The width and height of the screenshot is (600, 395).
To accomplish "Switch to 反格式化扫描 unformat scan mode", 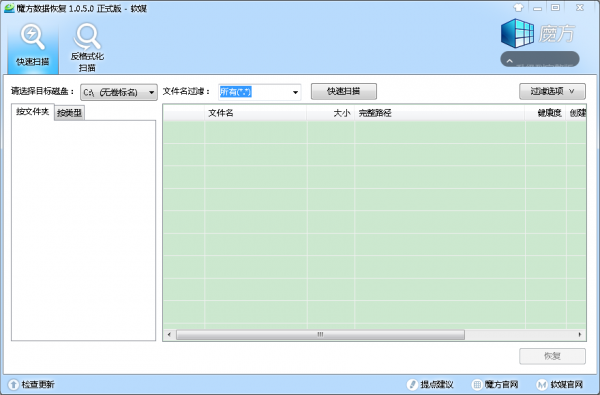I will [87, 47].
